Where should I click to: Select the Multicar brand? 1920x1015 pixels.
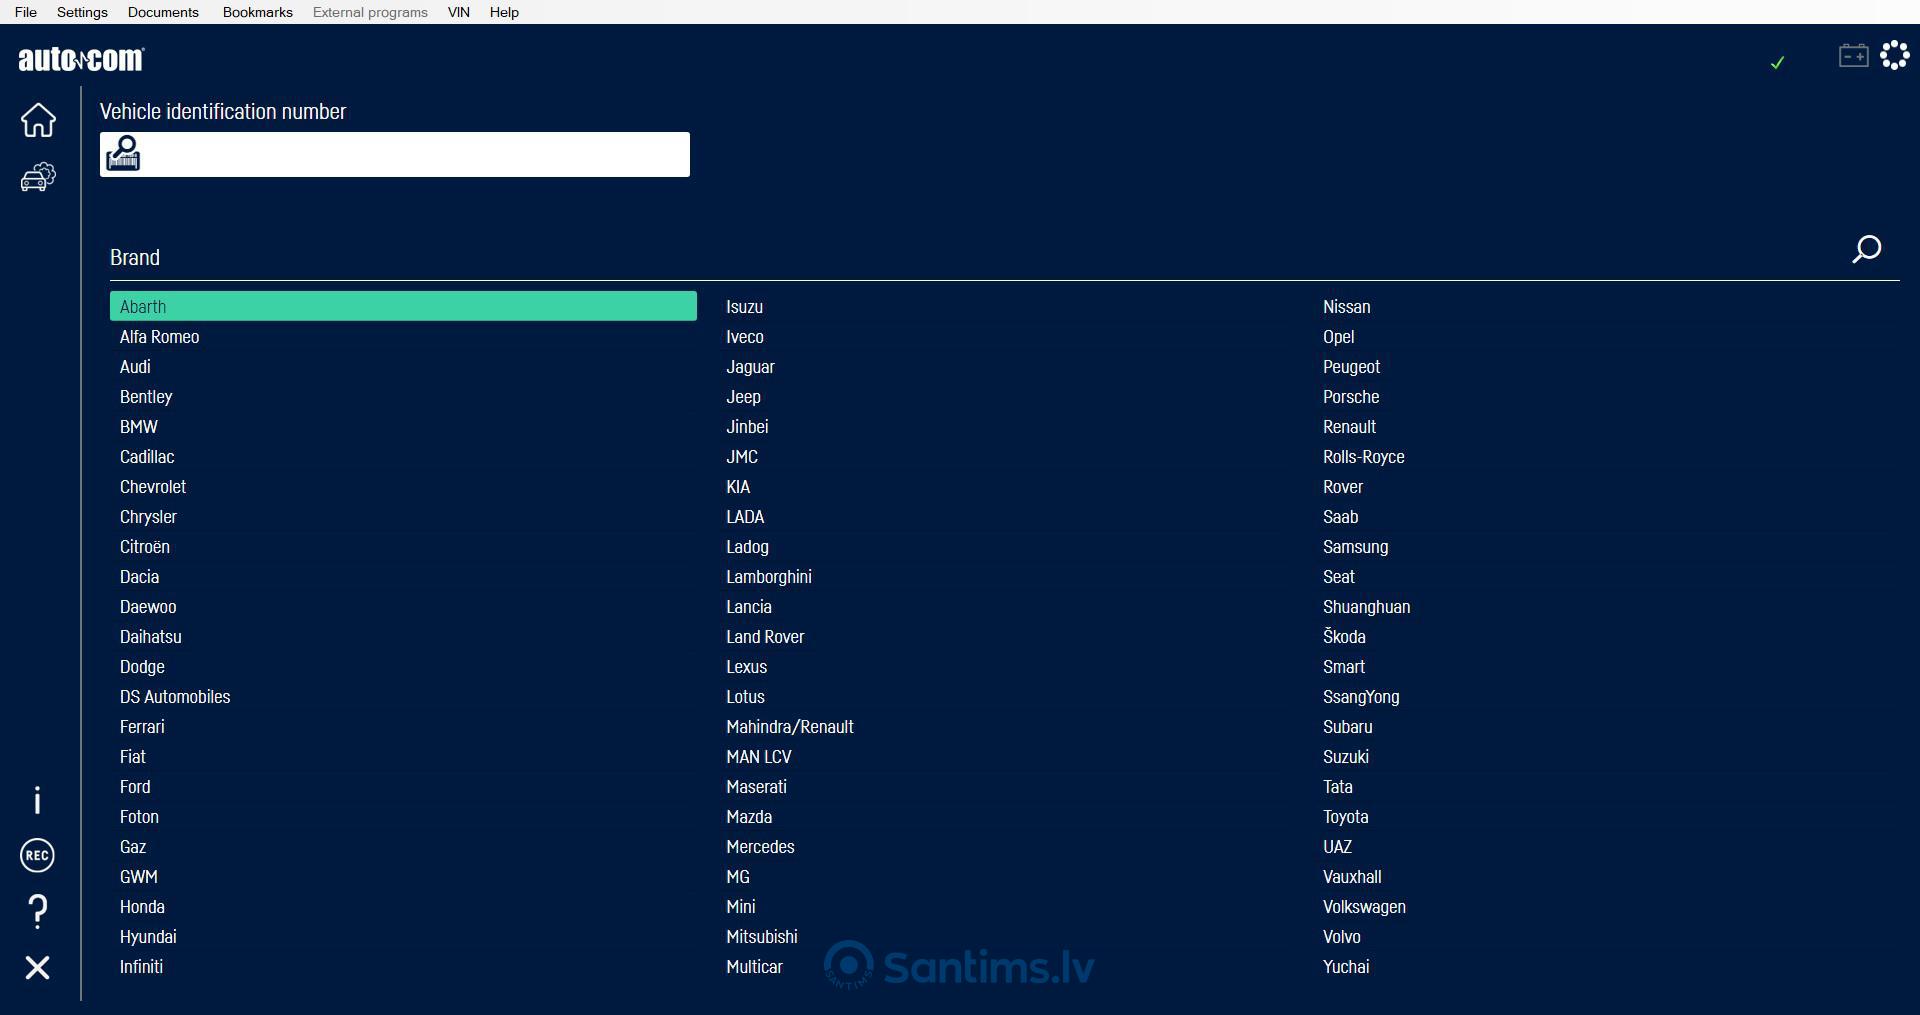[754, 967]
